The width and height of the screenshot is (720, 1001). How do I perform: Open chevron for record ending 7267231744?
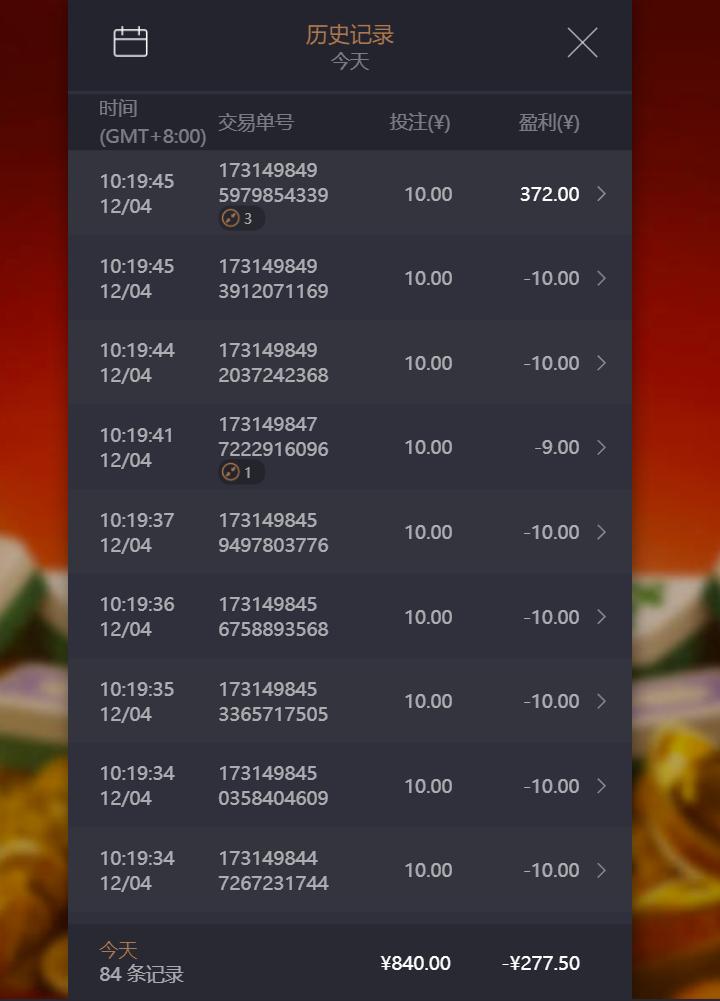[601, 870]
